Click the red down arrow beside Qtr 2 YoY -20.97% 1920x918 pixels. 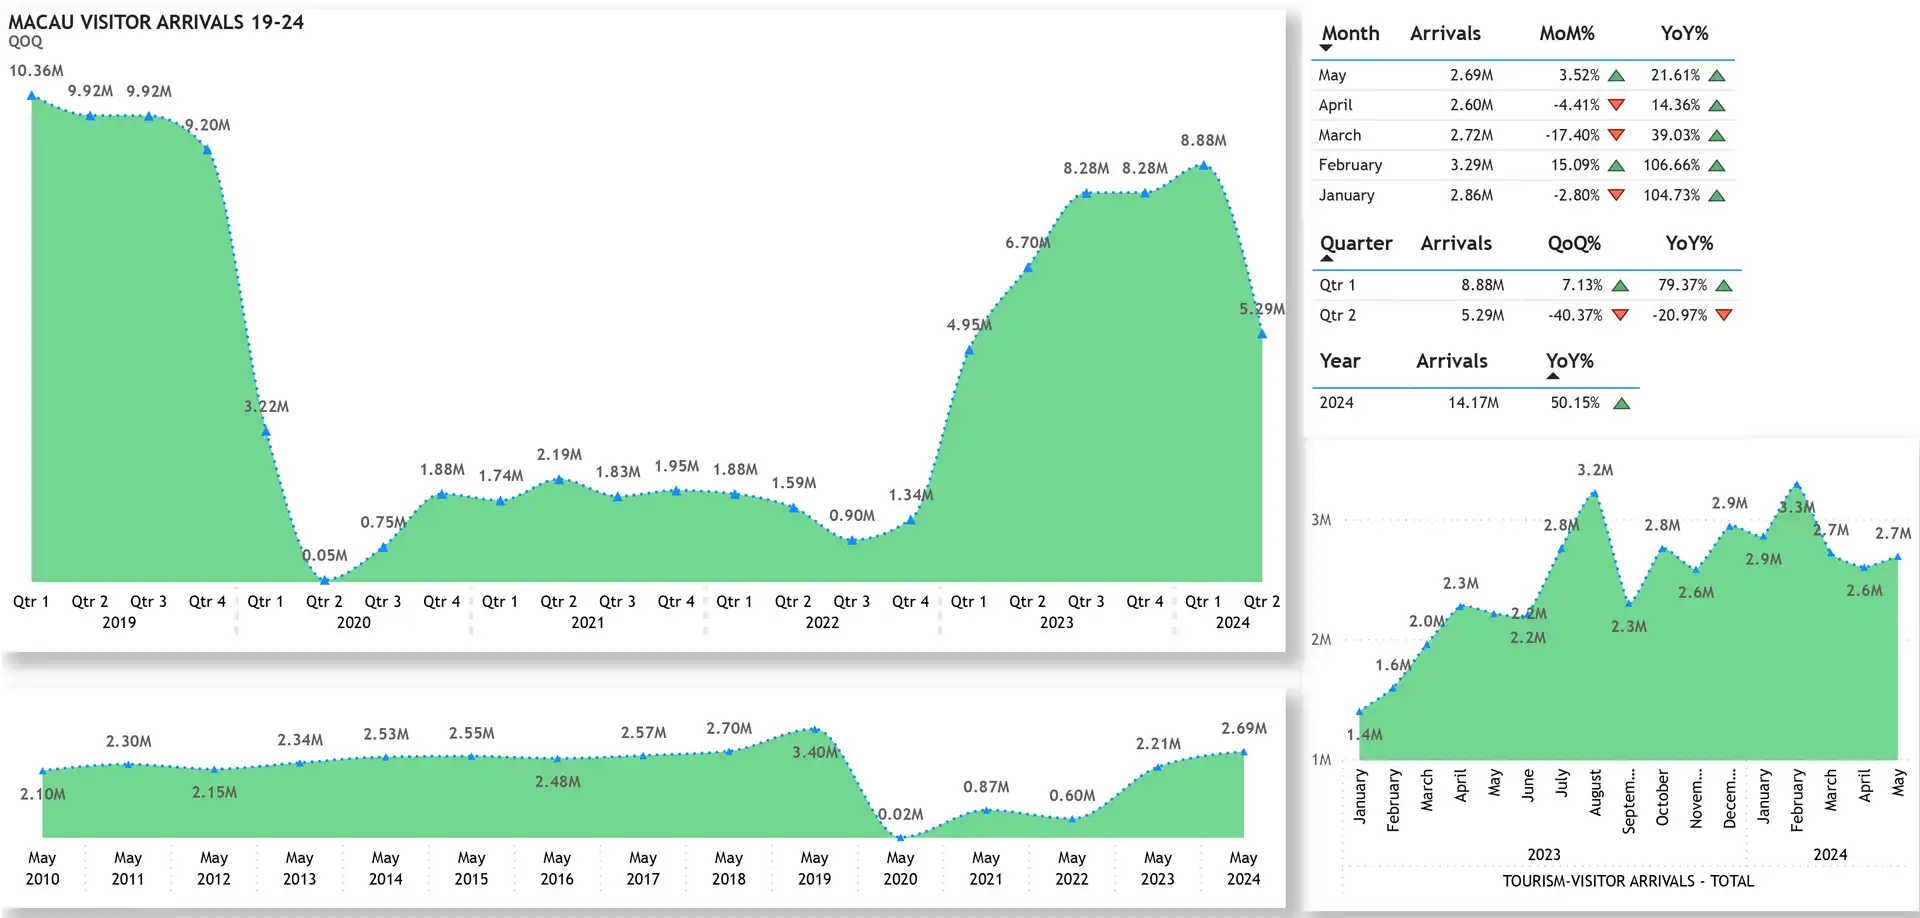tap(1724, 315)
